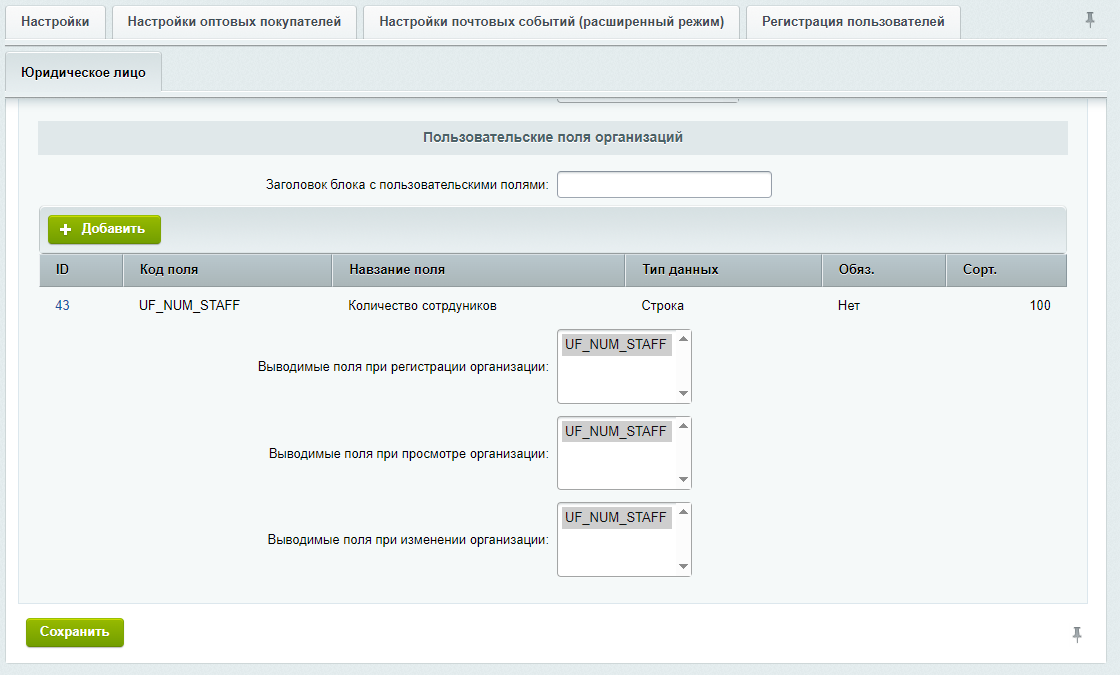Click the sort value 100
Image resolution: width=1120 pixels, height=675 pixels.
point(1040,306)
